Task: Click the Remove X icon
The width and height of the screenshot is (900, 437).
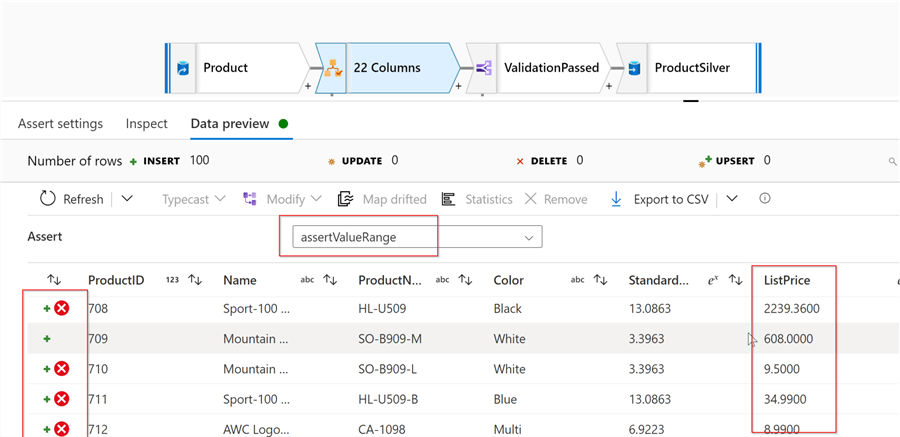Action: coord(530,199)
